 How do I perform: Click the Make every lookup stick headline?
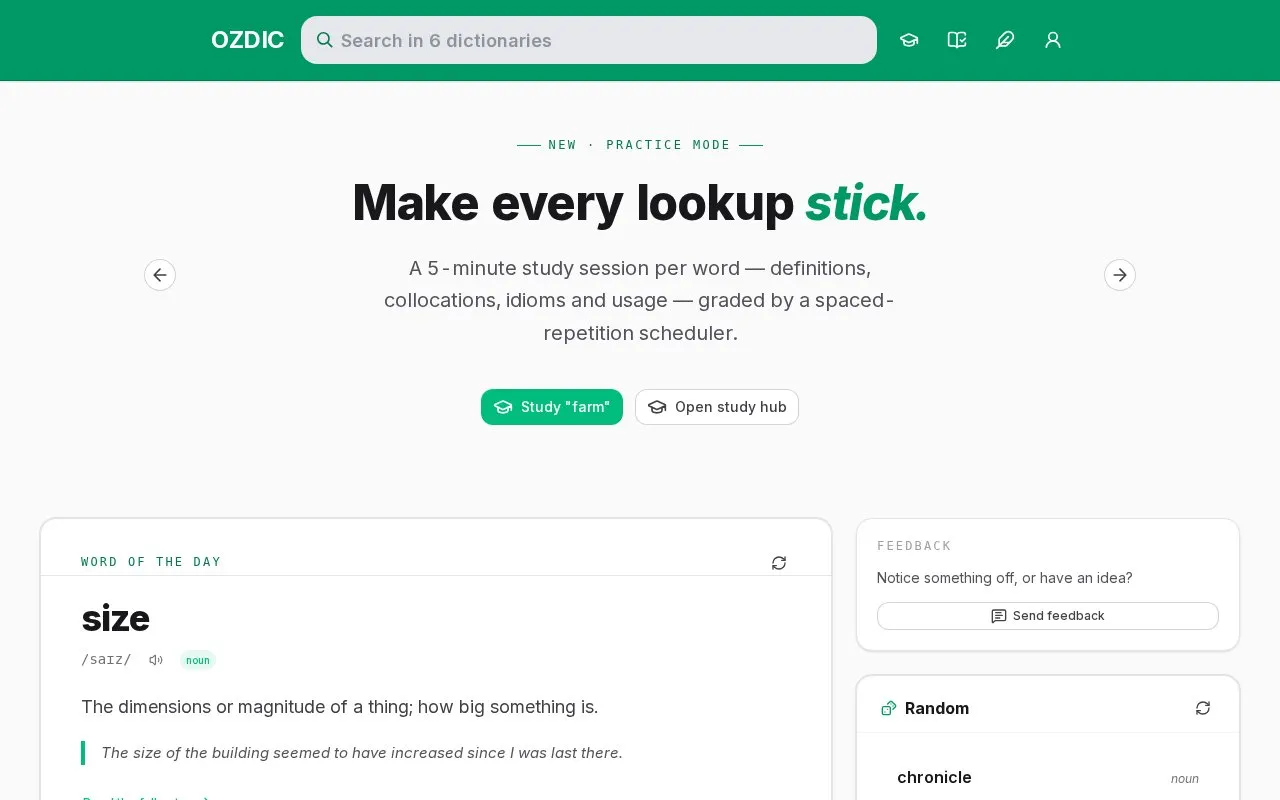[640, 203]
